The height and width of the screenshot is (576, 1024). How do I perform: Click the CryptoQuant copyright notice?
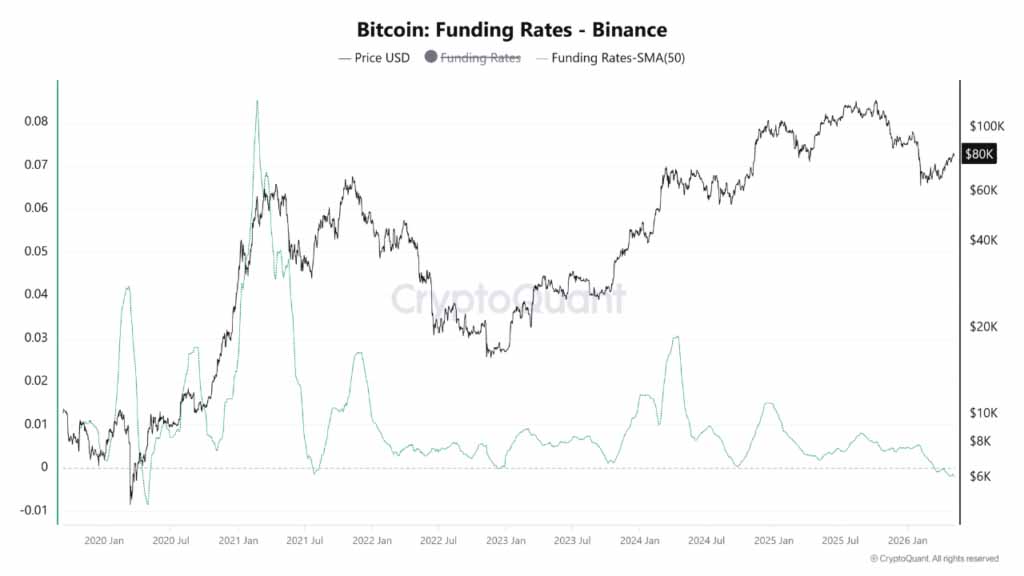(935, 558)
